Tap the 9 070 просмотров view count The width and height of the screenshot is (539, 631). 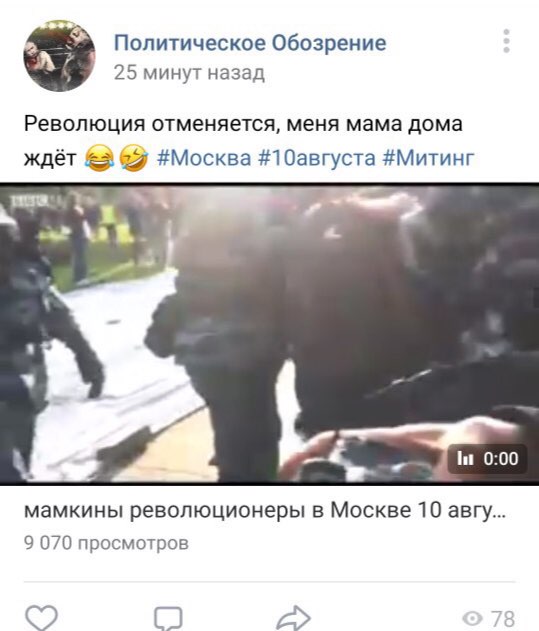pyautogui.click(x=106, y=543)
